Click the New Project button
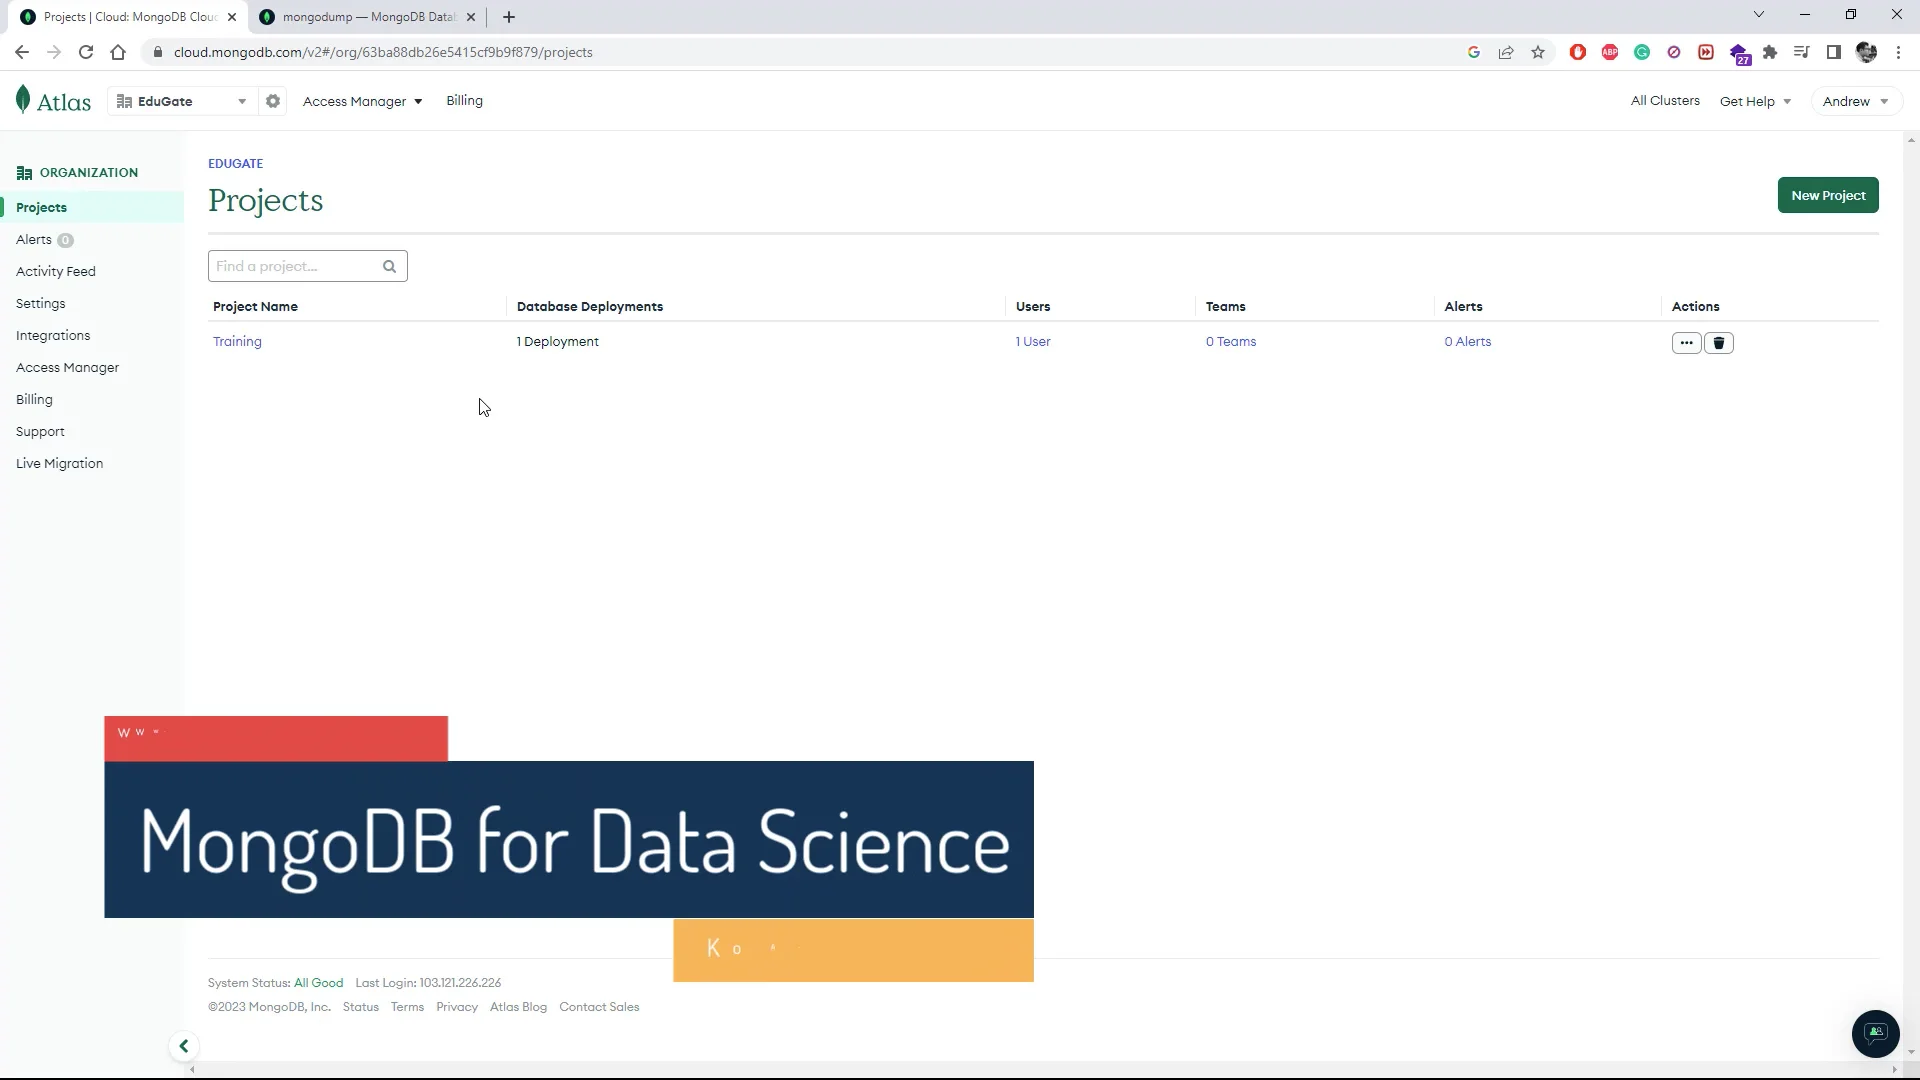This screenshot has width=1920, height=1080. pos(1828,195)
